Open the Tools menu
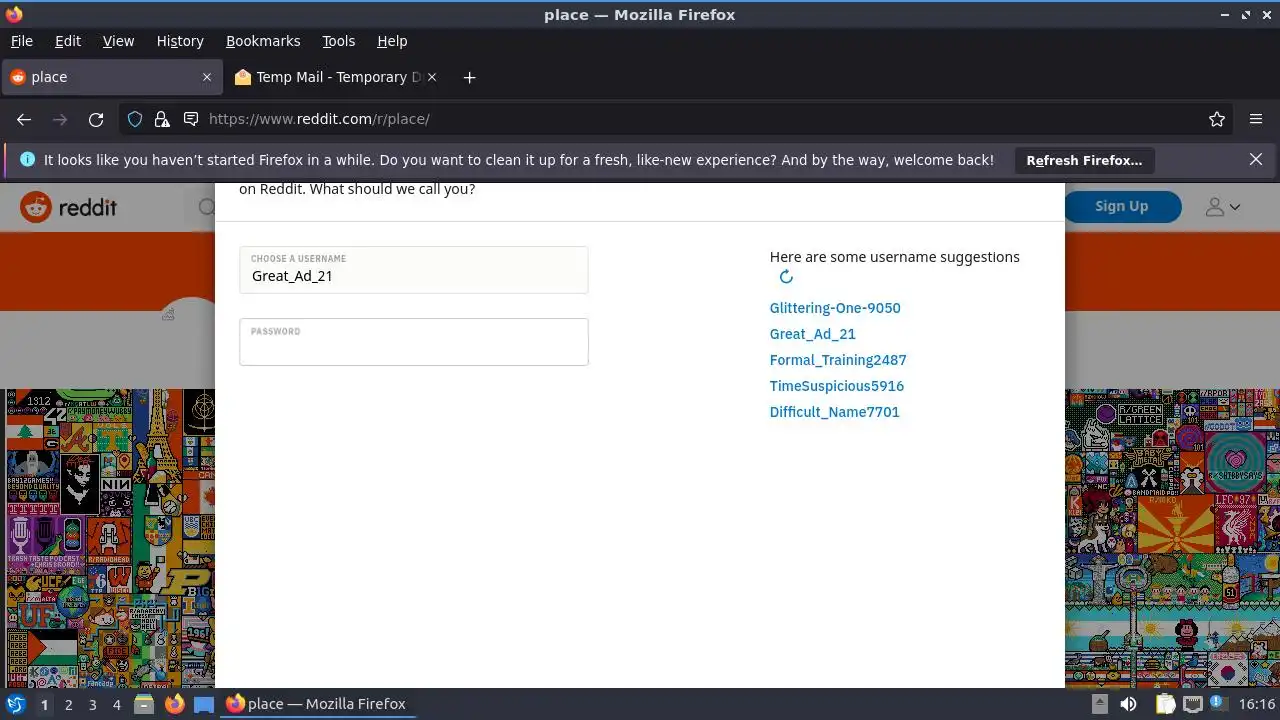This screenshot has width=1280, height=720. coord(338,41)
